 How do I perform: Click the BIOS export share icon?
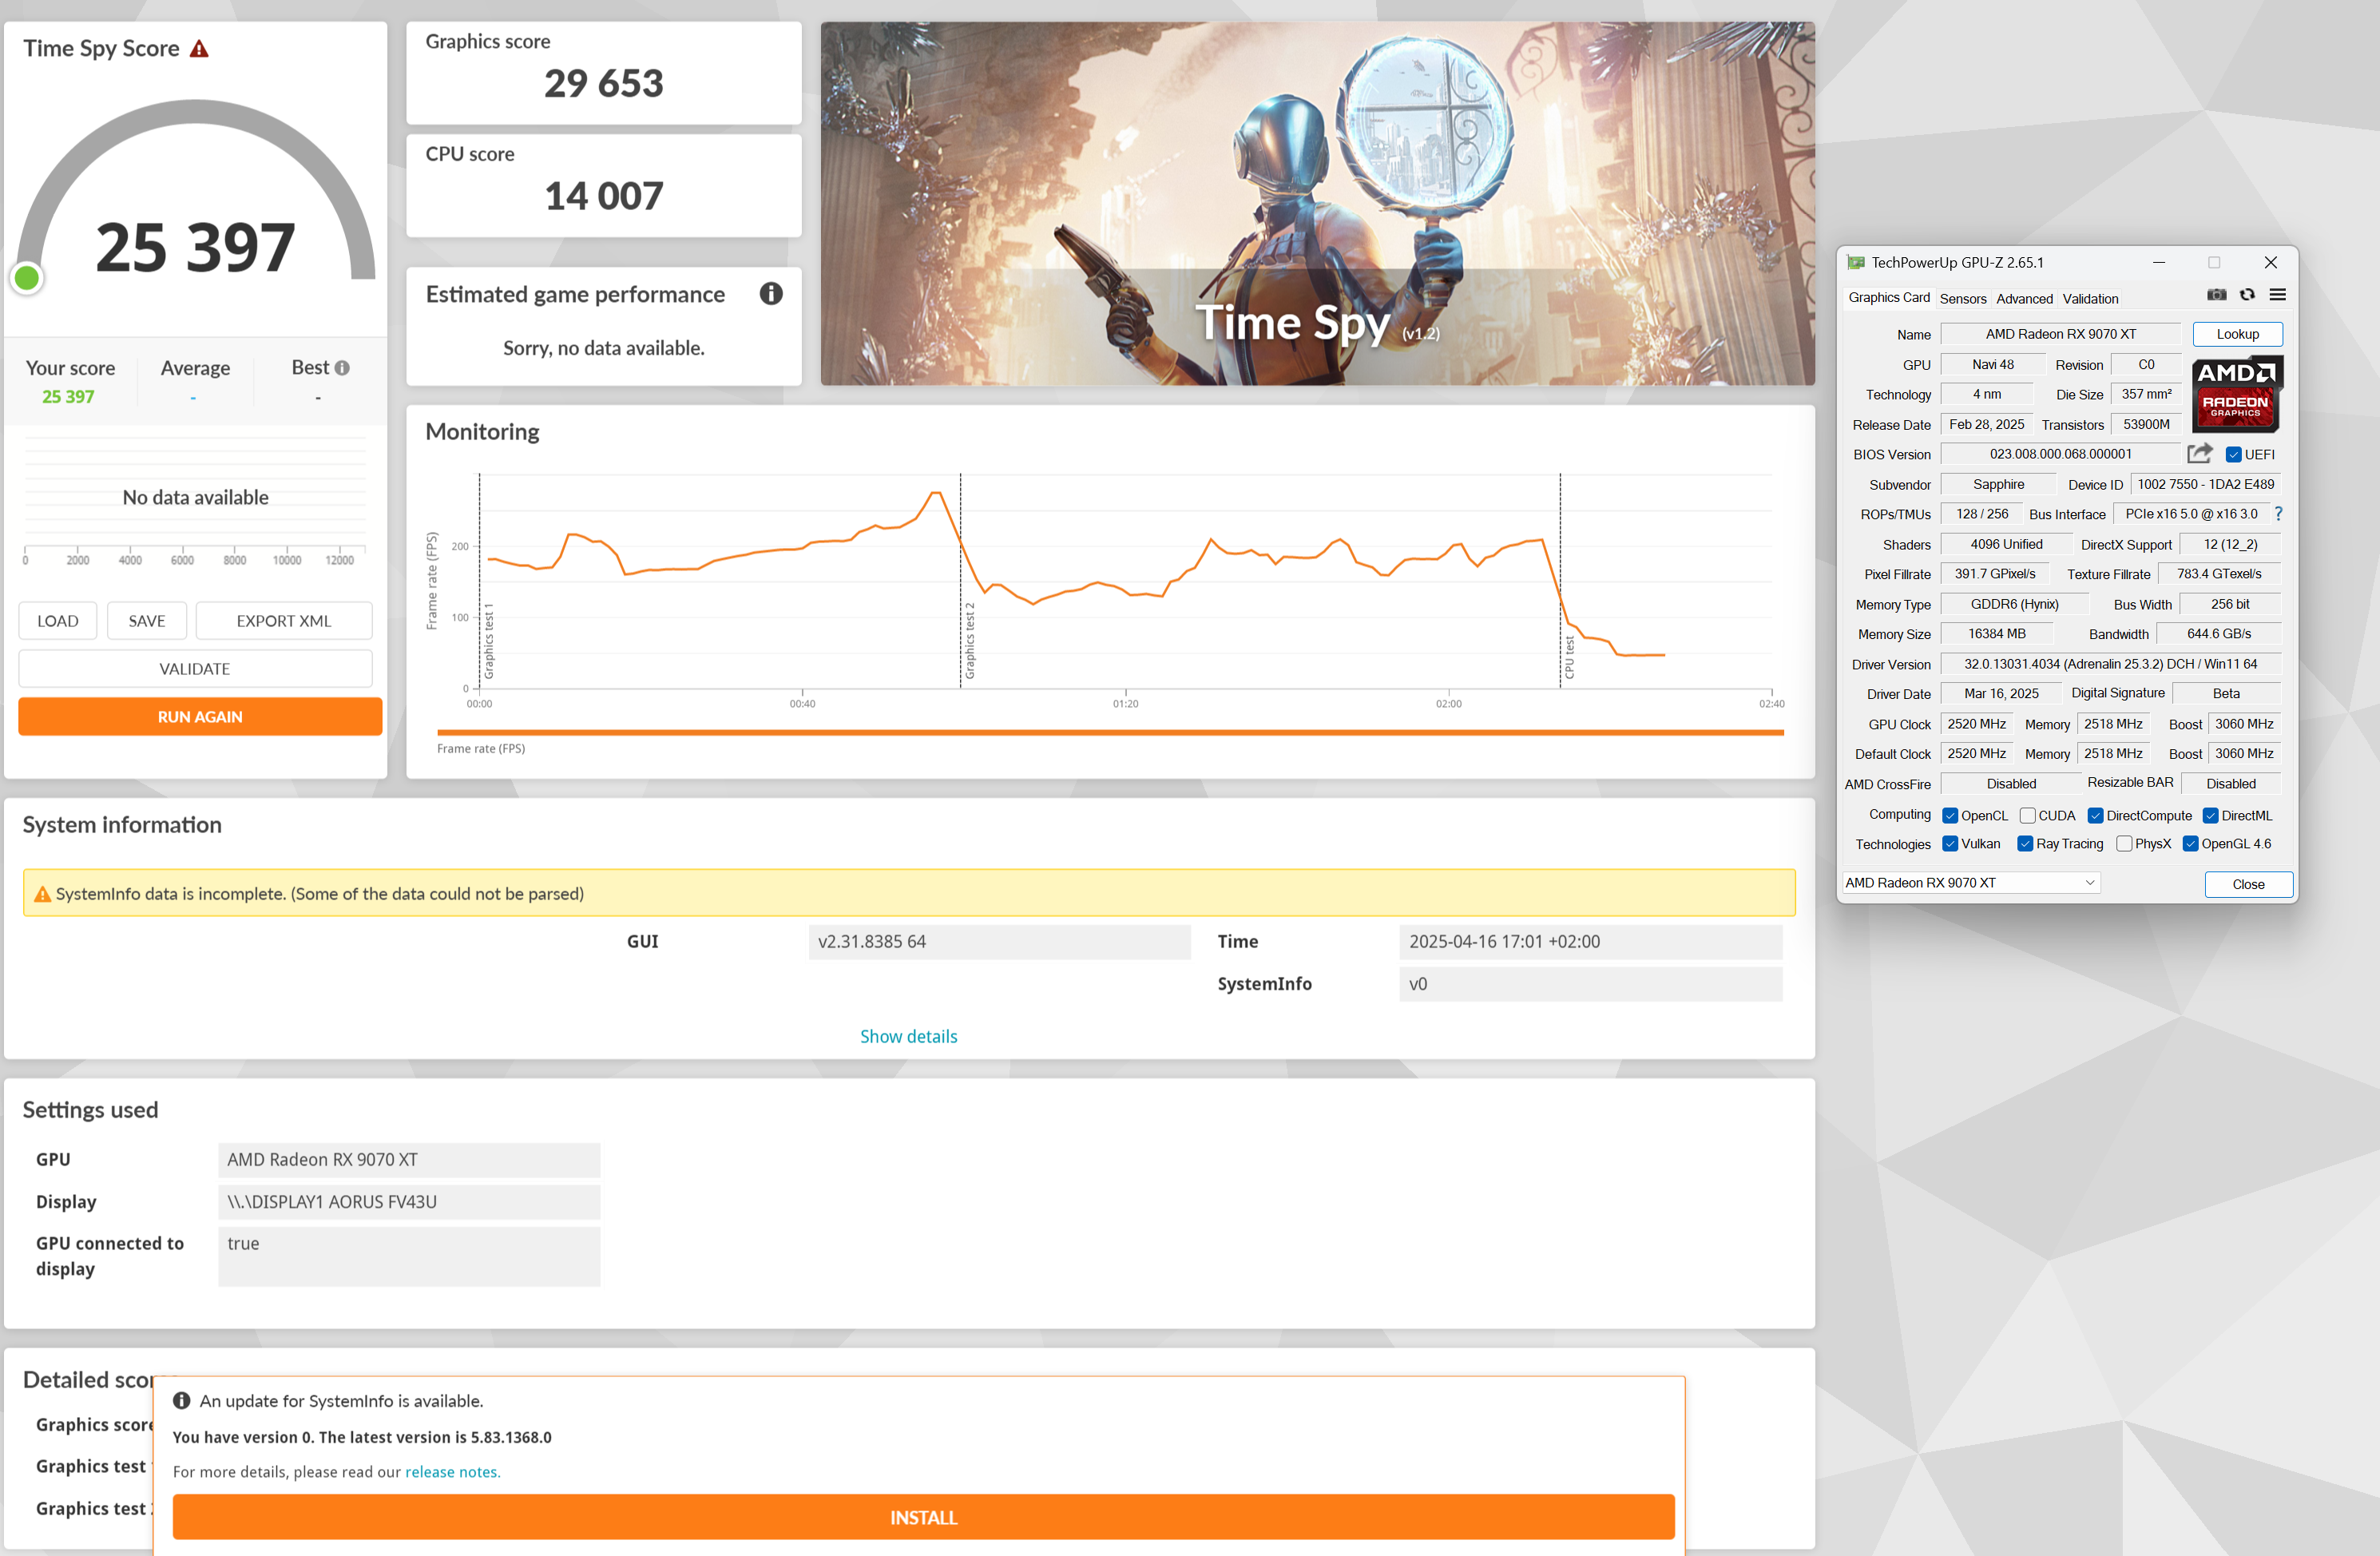2199,454
